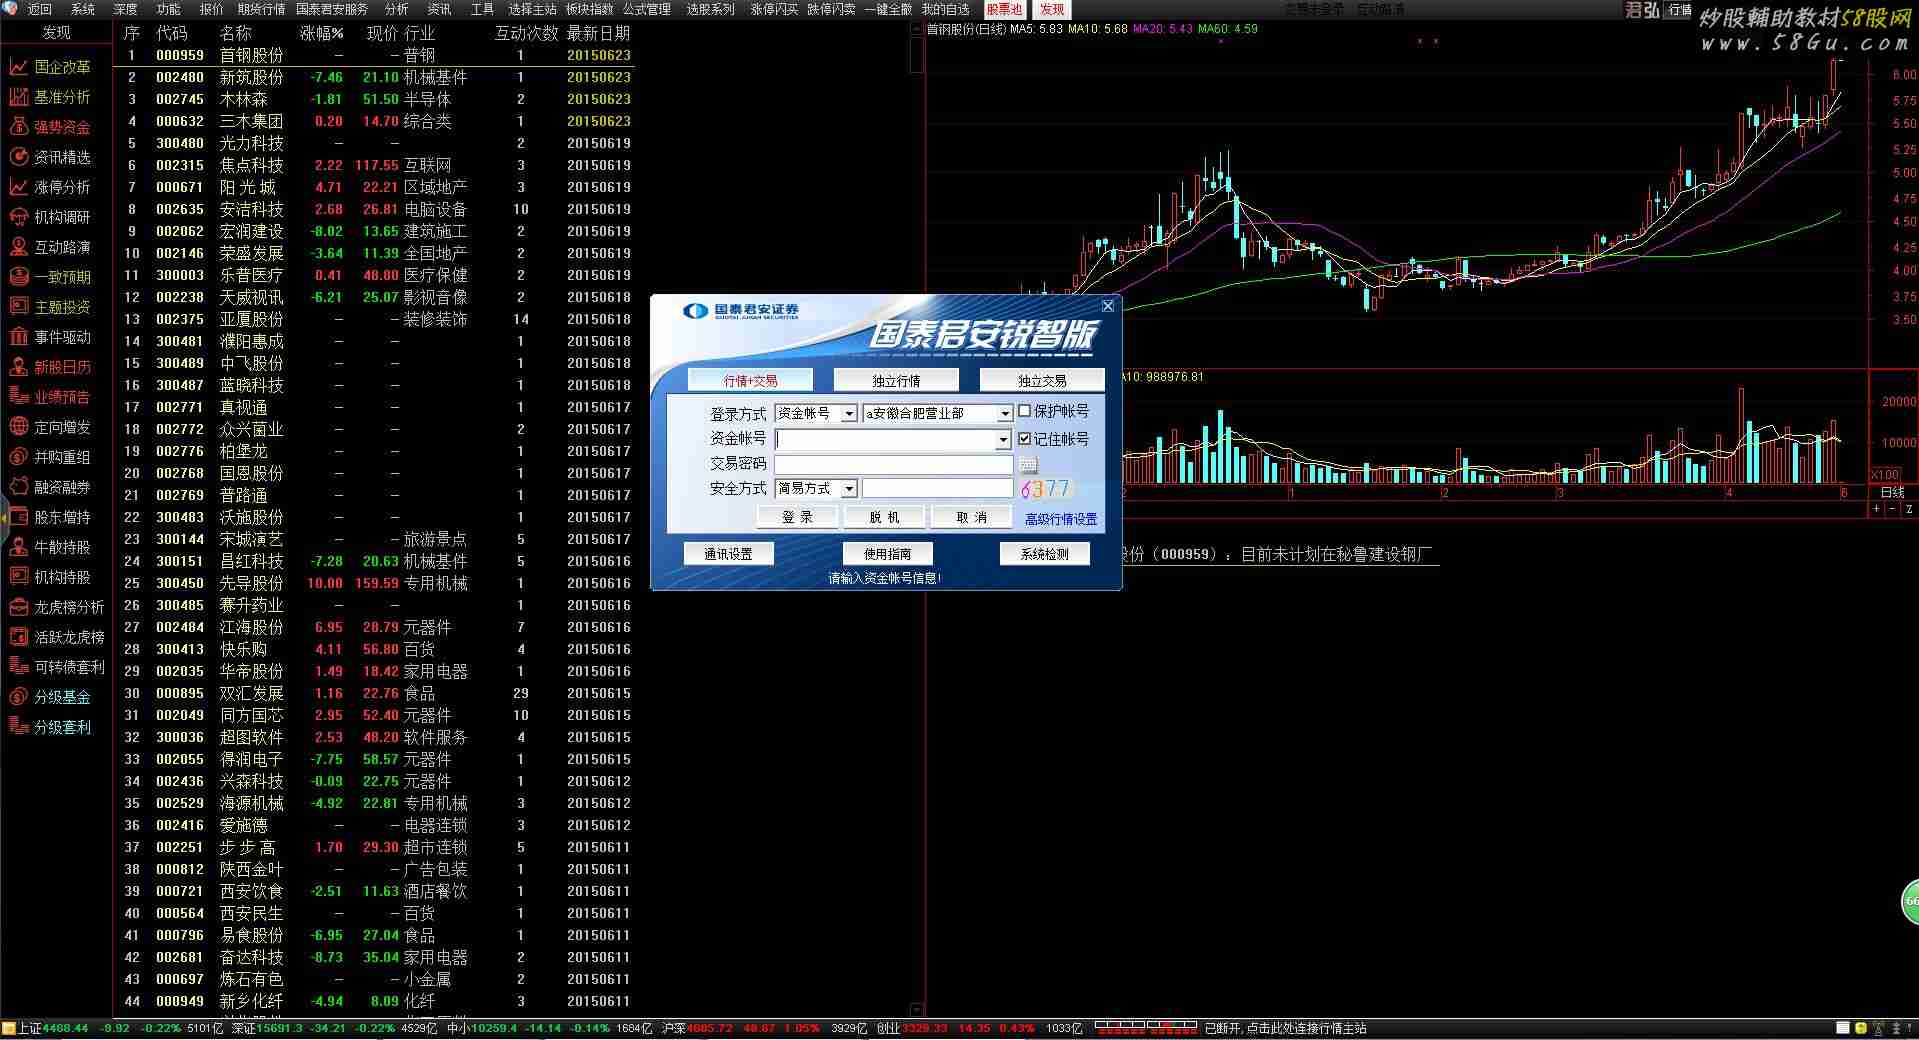Open the 报价 menu
Image resolution: width=1919 pixels, height=1040 pixels.
212,9
